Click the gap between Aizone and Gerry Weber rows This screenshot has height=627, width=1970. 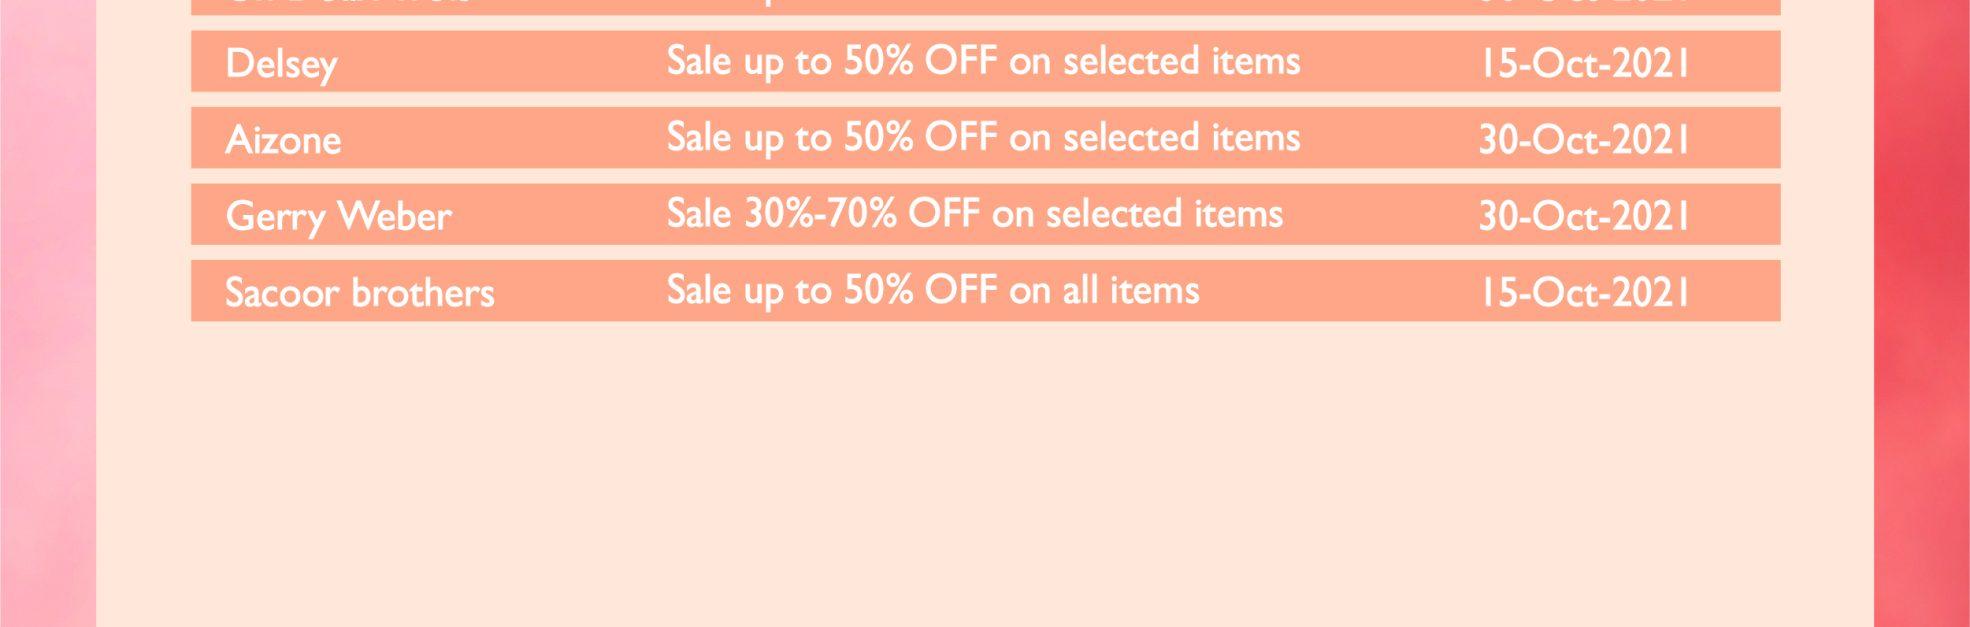tap(985, 176)
